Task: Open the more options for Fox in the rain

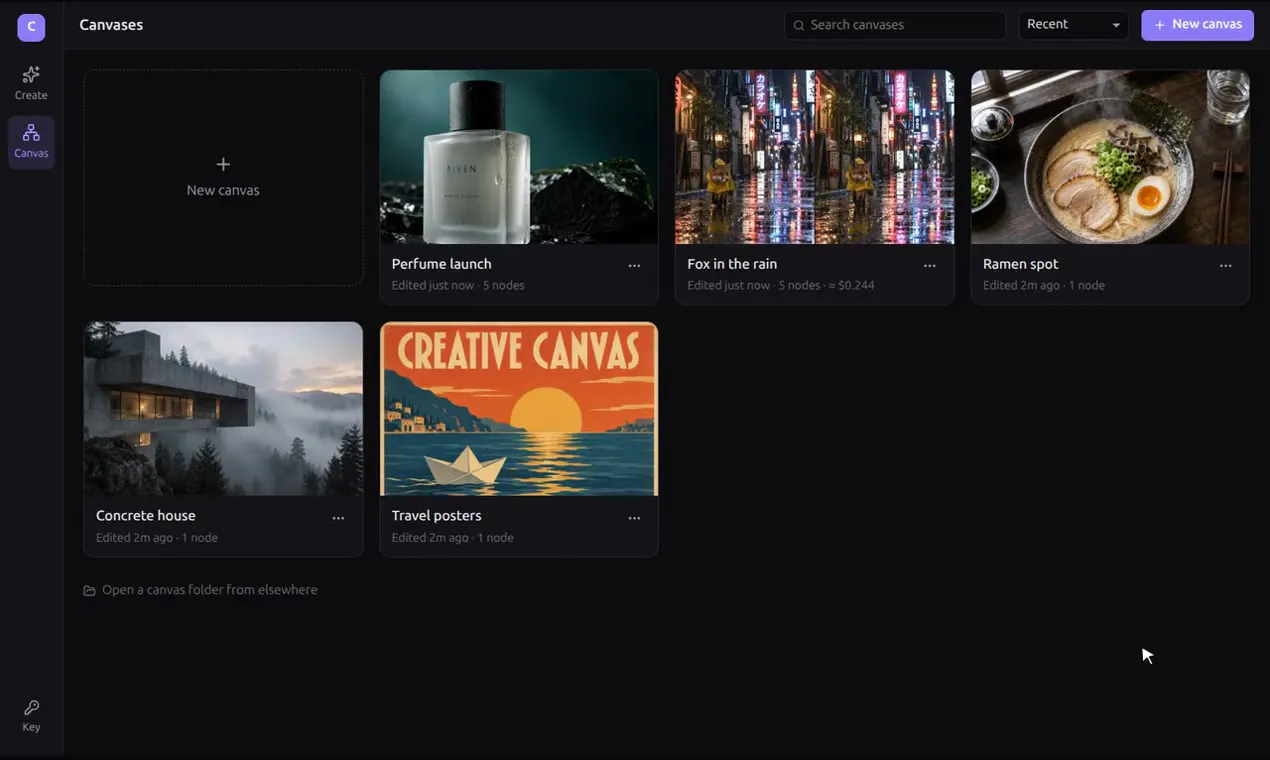Action: (x=930, y=266)
